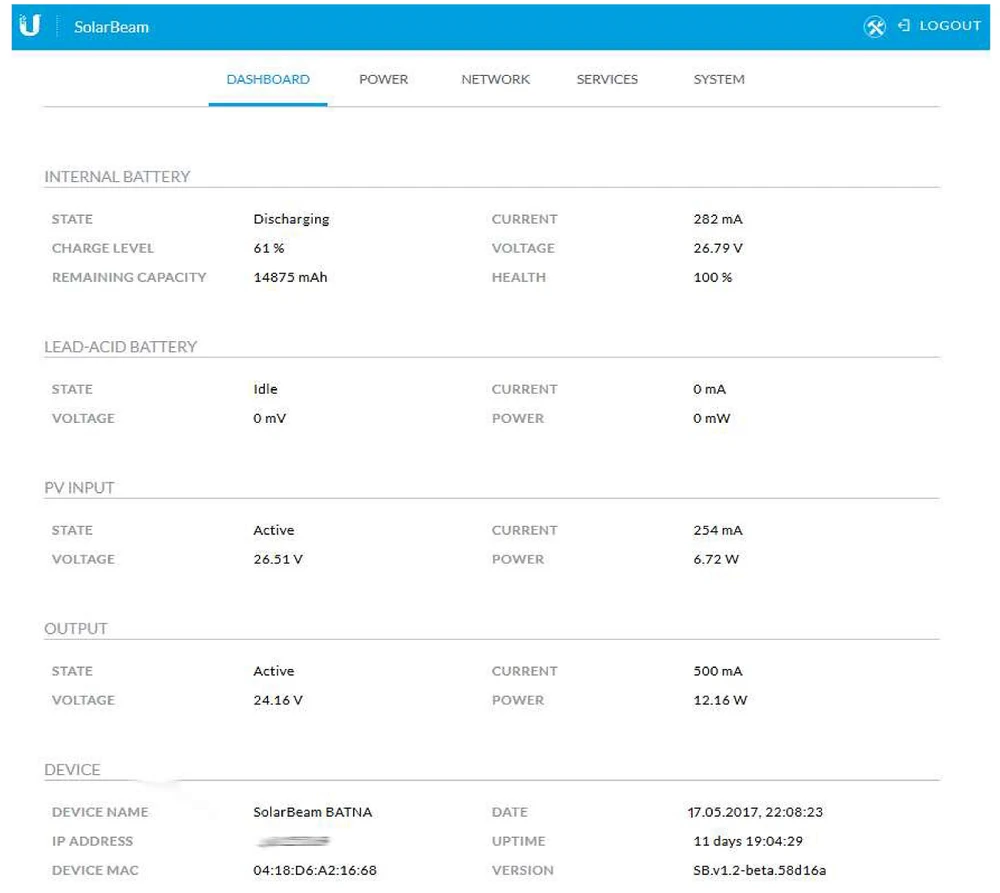The image size is (1000, 893).
Task: Select the SERVICES tab
Action: tap(607, 80)
